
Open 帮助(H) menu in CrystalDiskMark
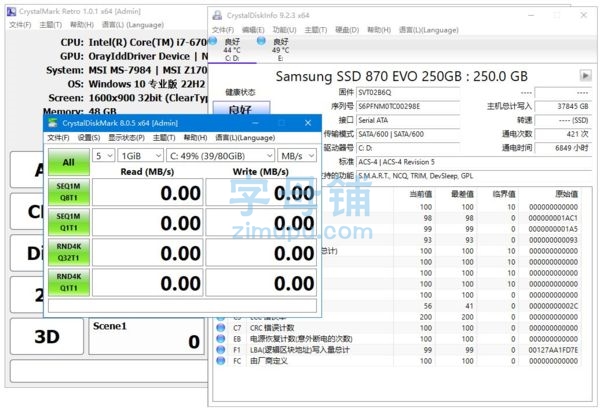click(195, 138)
